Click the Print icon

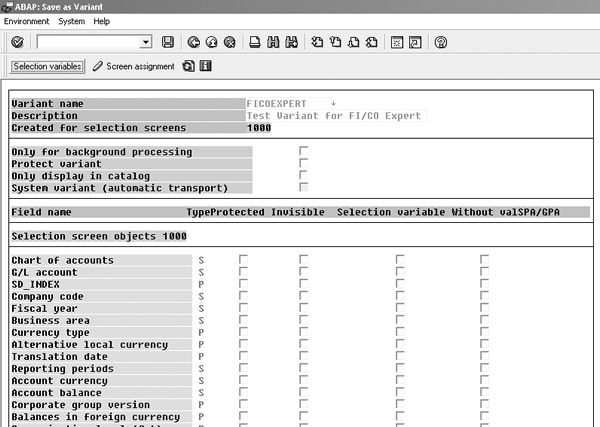click(x=256, y=42)
